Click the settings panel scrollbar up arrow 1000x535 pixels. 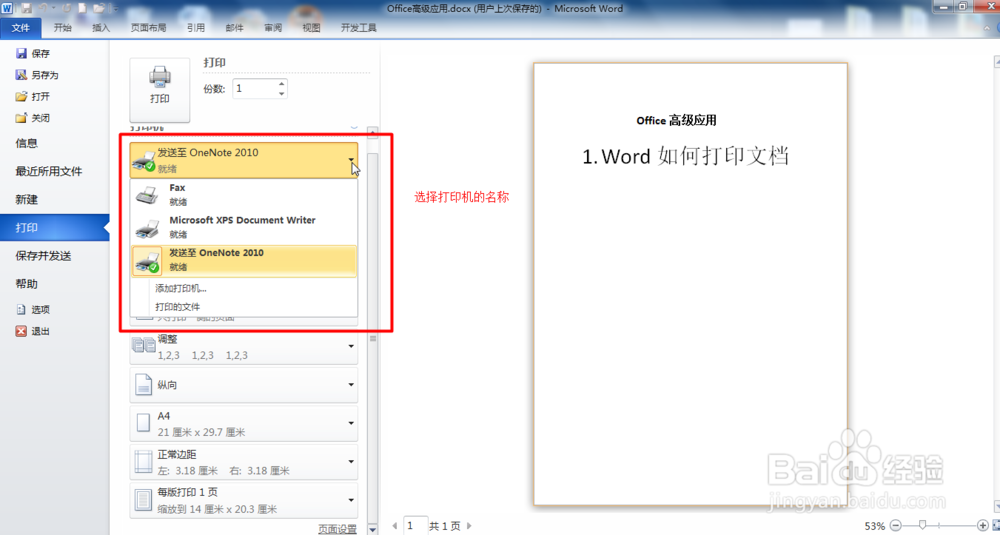click(373, 133)
